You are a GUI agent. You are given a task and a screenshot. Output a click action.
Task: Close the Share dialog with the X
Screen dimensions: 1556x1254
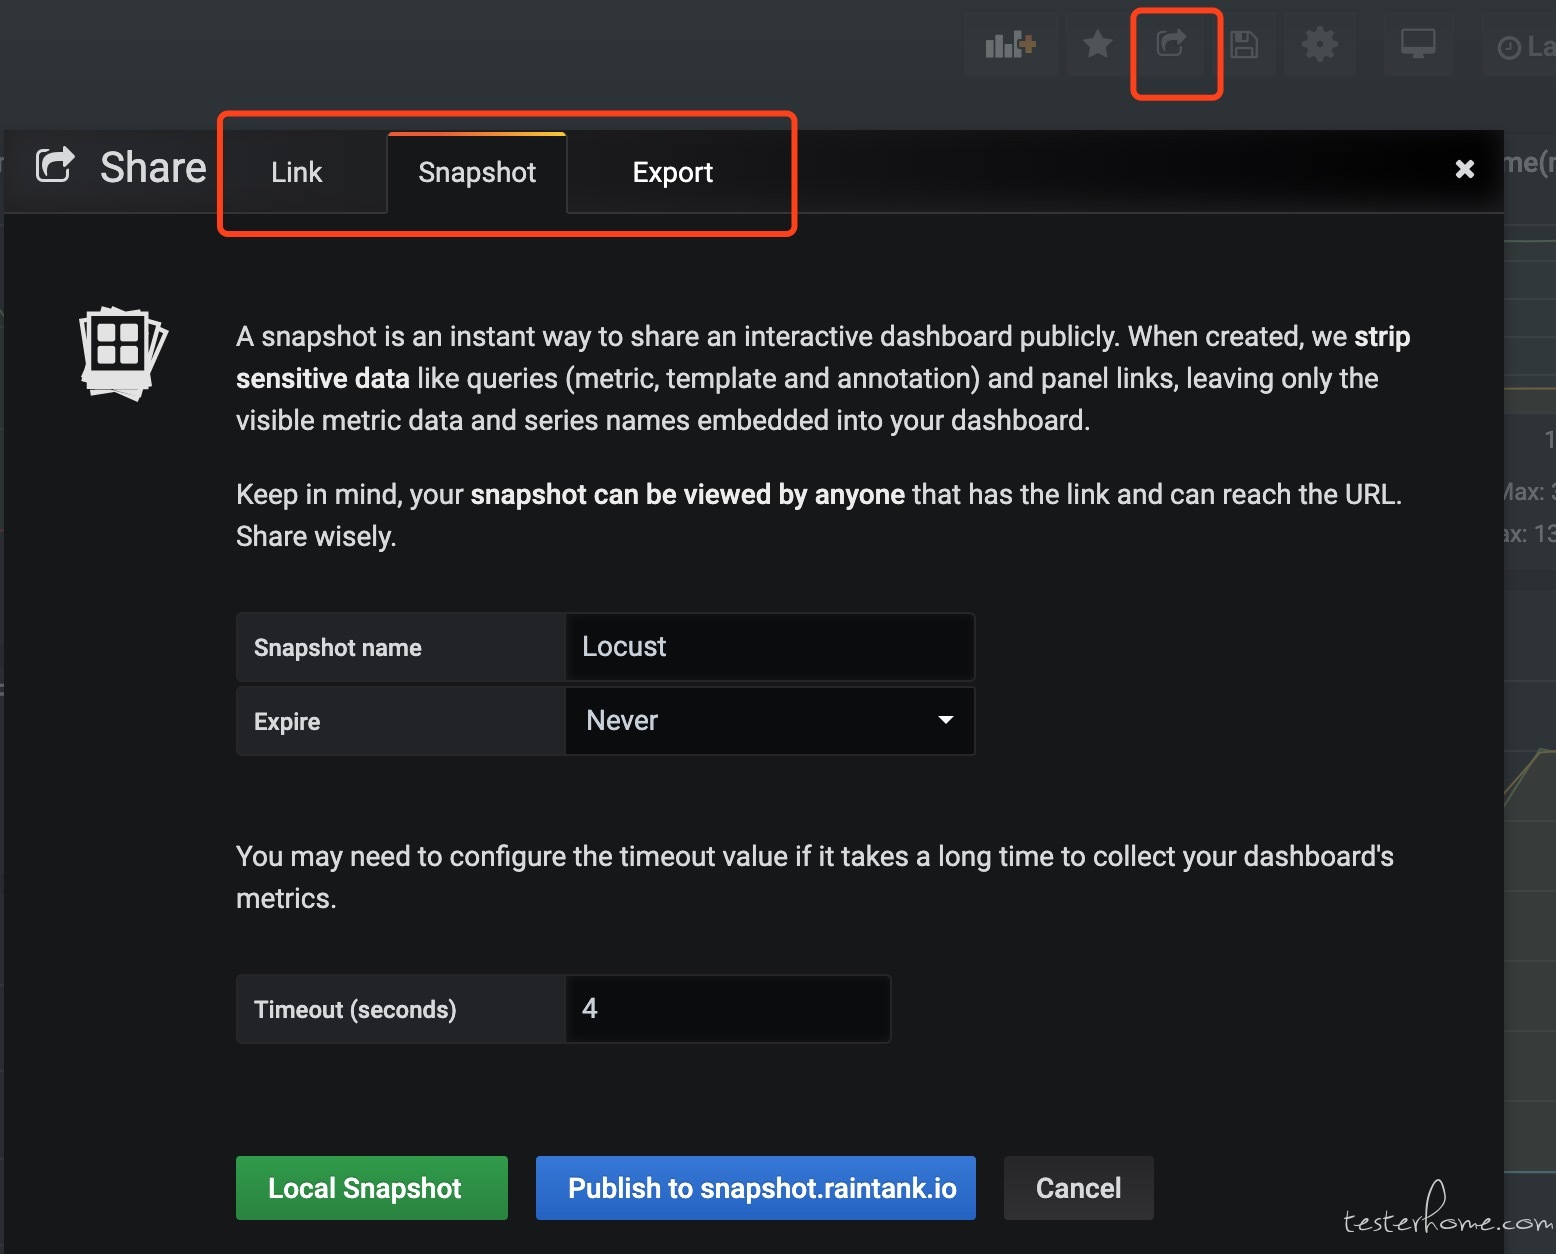[x=1465, y=169]
